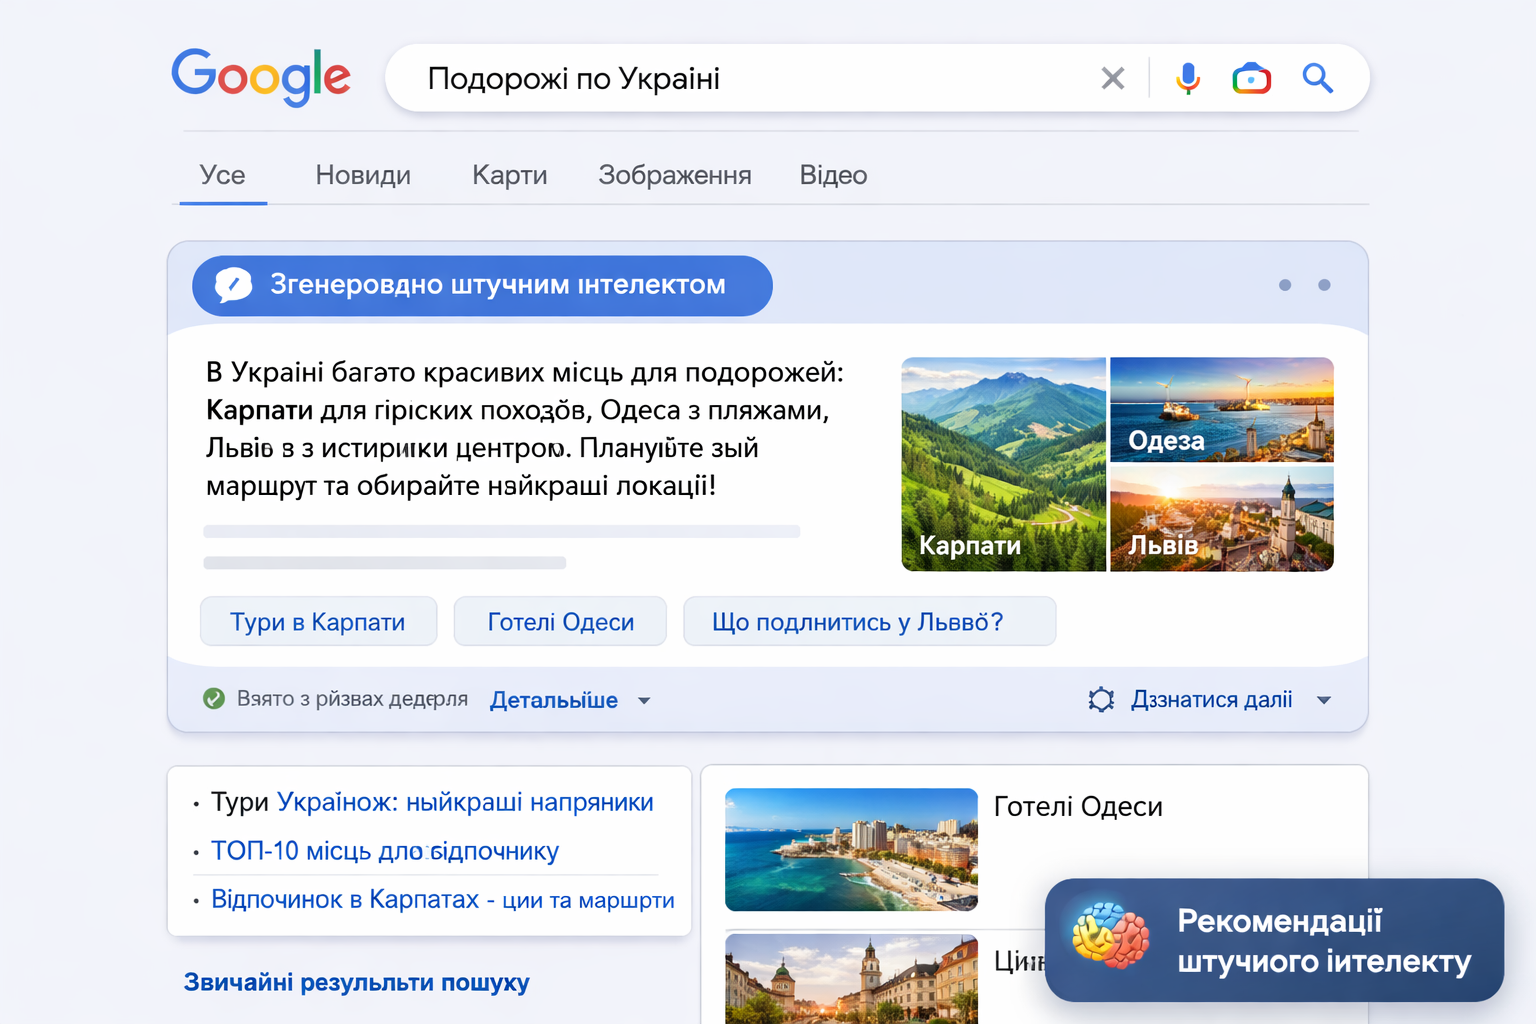Open the Зображення tab
This screenshot has width=1536, height=1024.
pos(675,176)
